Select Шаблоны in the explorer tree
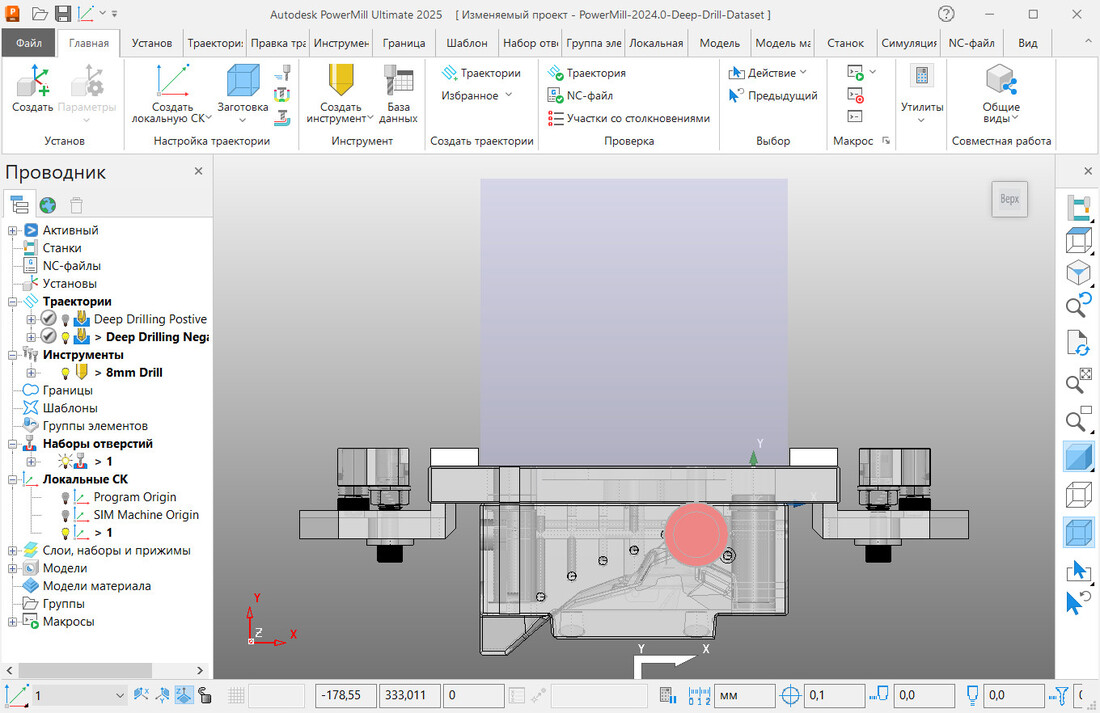The height and width of the screenshot is (713, 1100). pyautogui.click(x=70, y=408)
